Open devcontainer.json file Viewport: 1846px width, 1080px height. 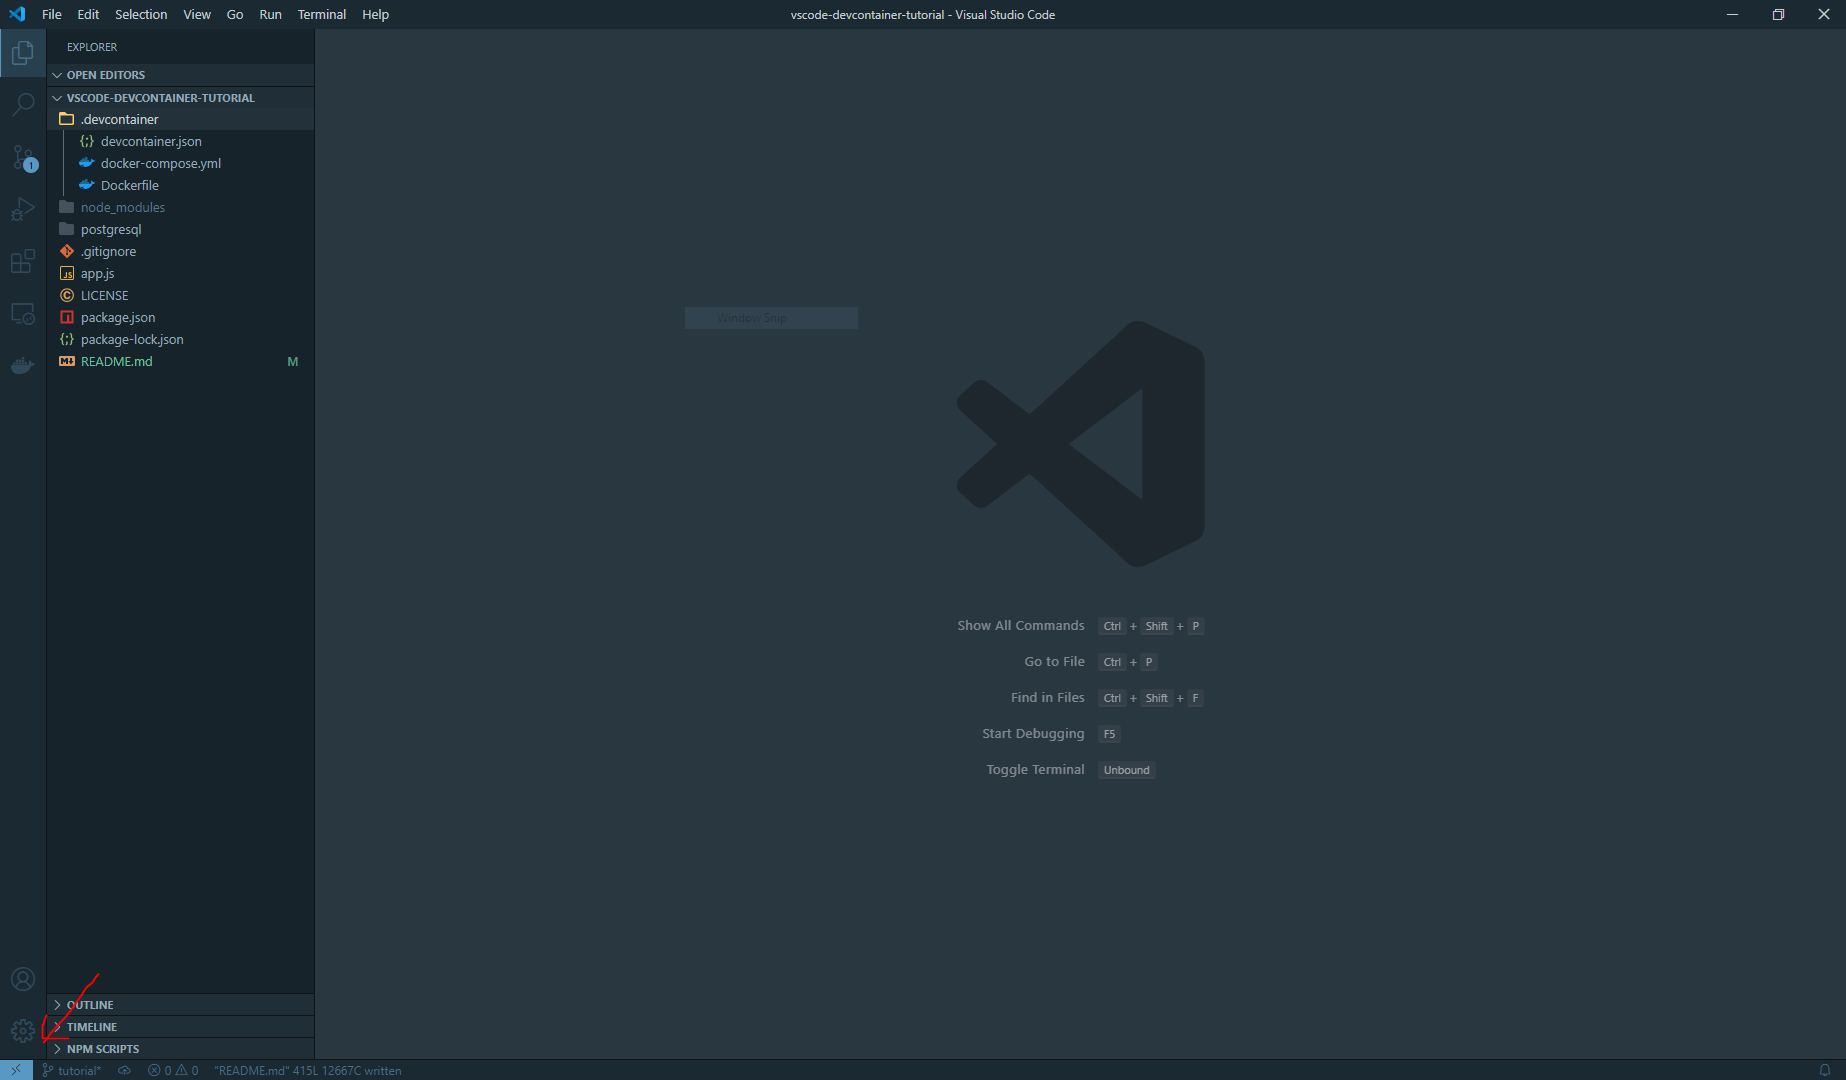click(180, 141)
